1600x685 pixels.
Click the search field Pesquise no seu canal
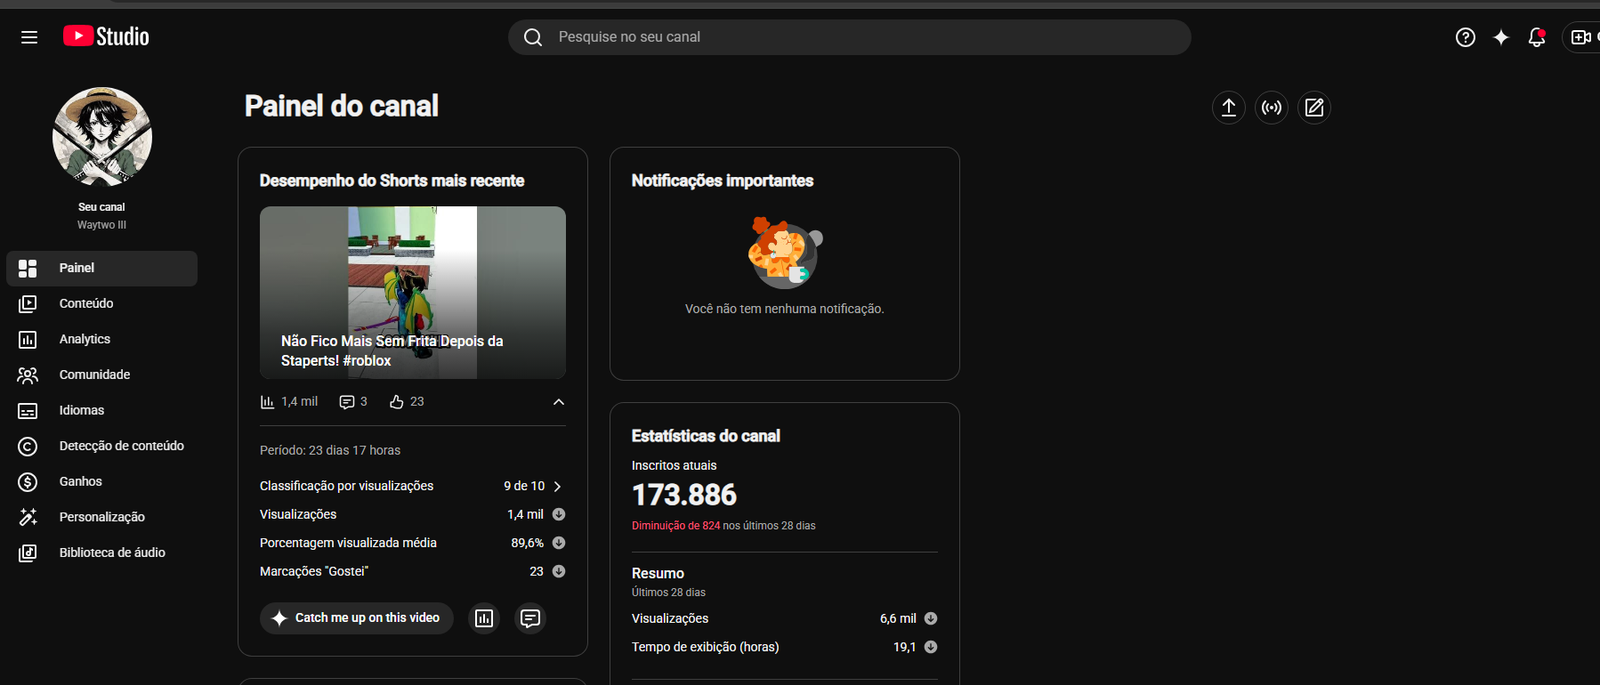point(850,37)
